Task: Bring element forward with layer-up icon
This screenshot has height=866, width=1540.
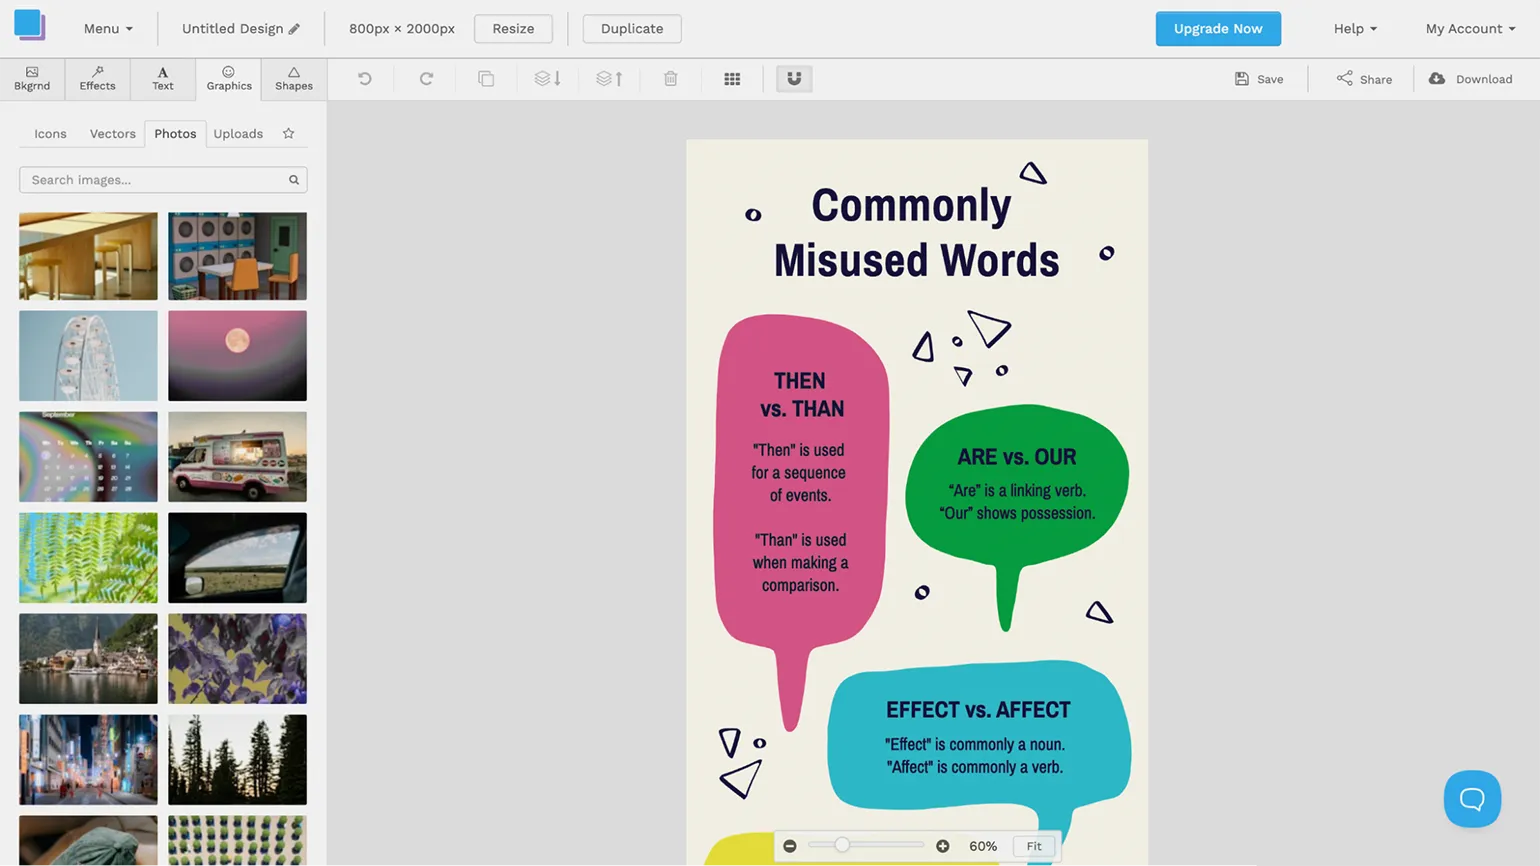Action: click(x=609, y=79)
